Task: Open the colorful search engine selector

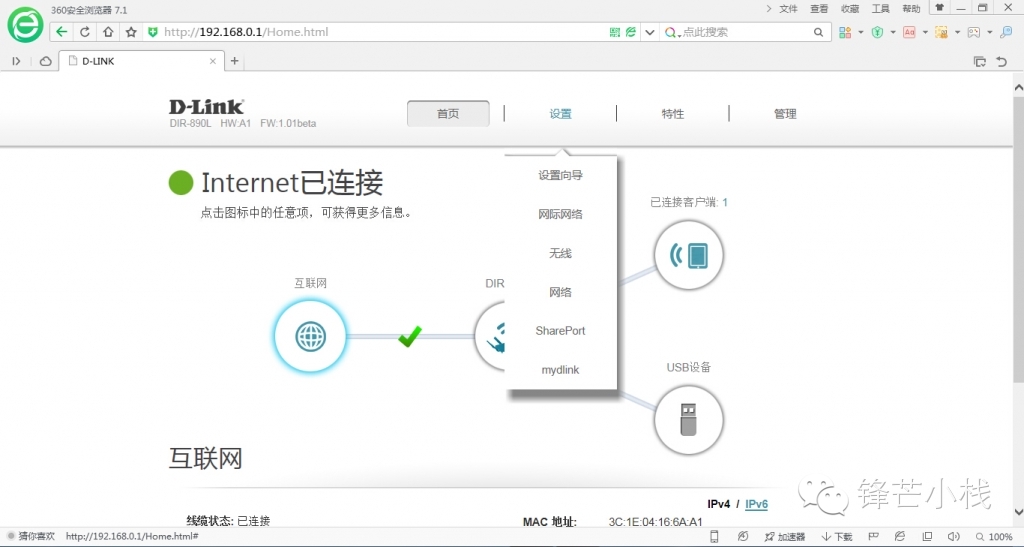Action: [x=672, y=32]
